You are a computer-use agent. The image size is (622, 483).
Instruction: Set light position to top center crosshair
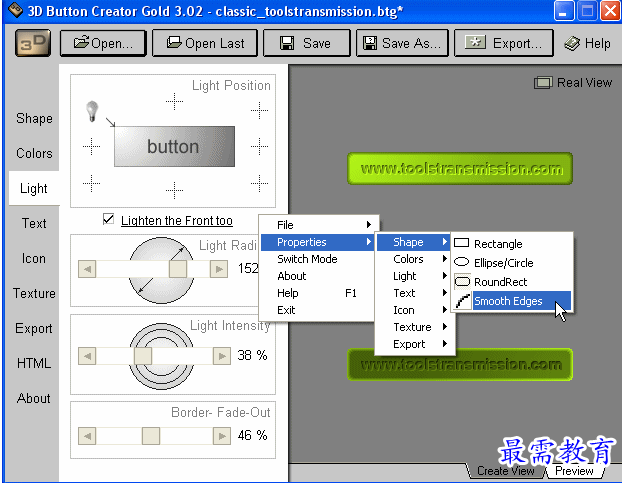(175, 102)
